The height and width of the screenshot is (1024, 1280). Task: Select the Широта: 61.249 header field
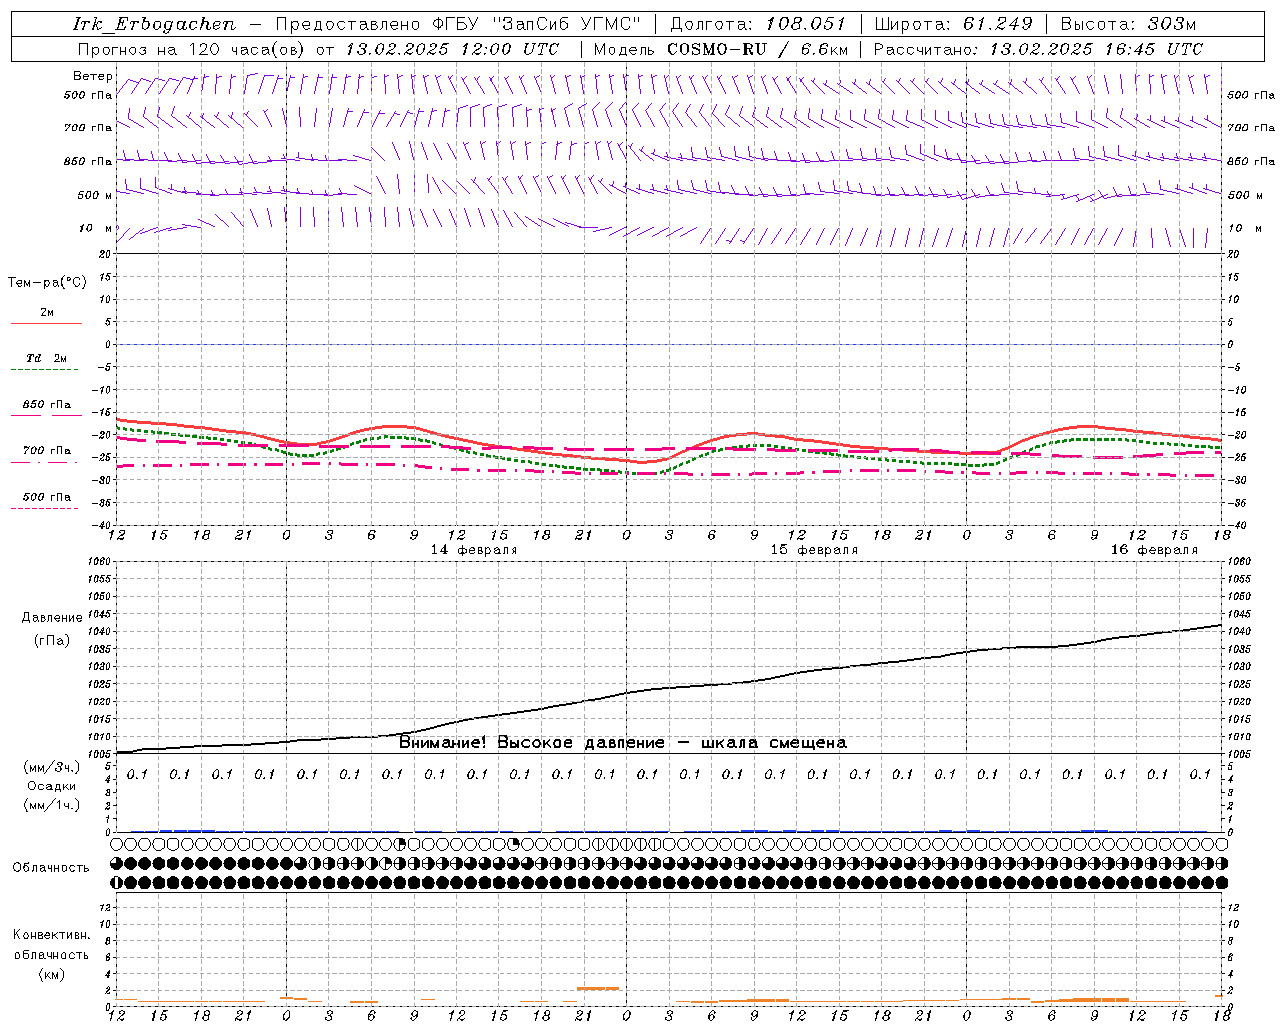[953, 24]
